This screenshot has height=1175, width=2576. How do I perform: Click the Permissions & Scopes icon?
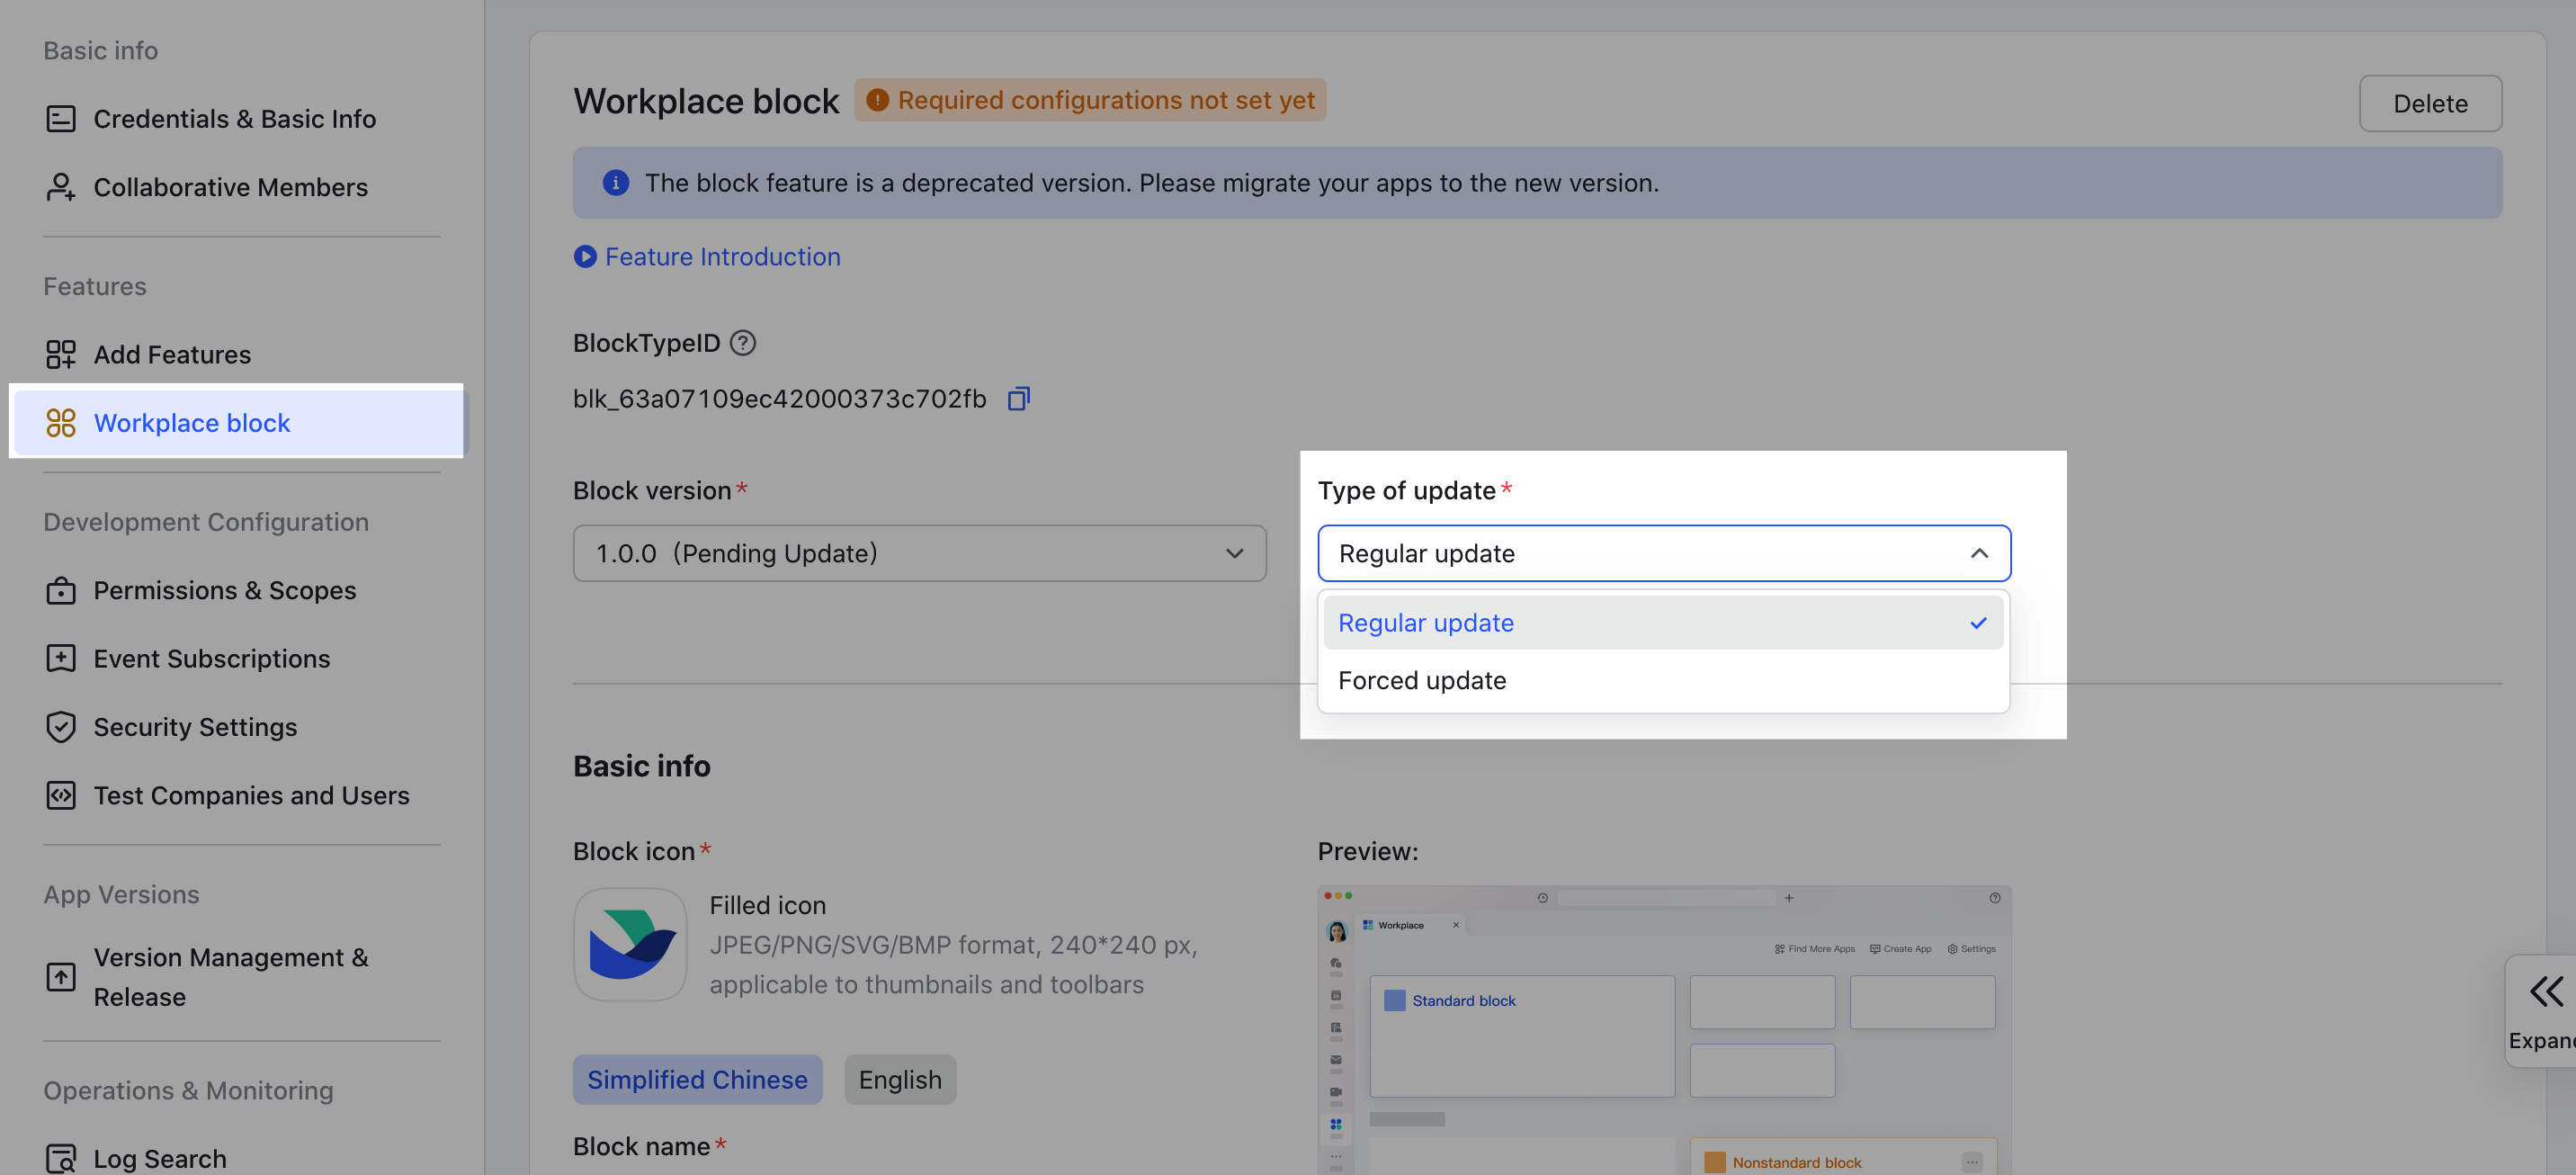coord(61,591)
